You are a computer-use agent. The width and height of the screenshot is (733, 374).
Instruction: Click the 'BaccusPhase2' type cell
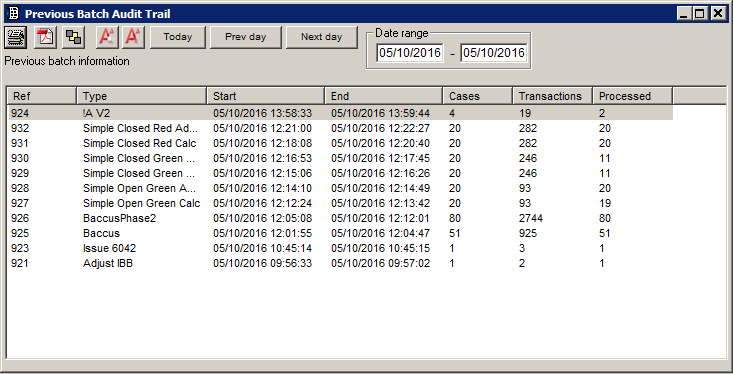pyautogui.click(x=119, y=218)
